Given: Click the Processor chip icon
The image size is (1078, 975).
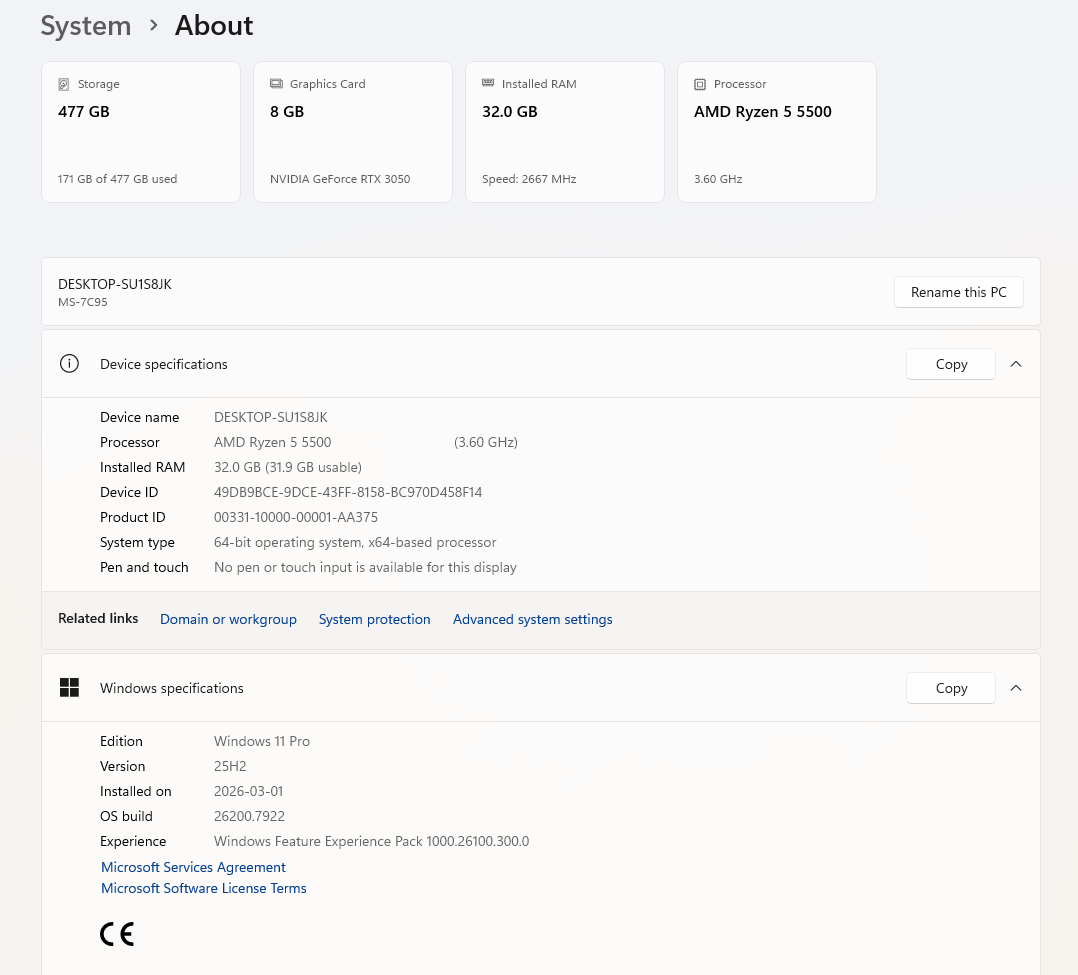Looking at the screenshot, I should (700, 84).
